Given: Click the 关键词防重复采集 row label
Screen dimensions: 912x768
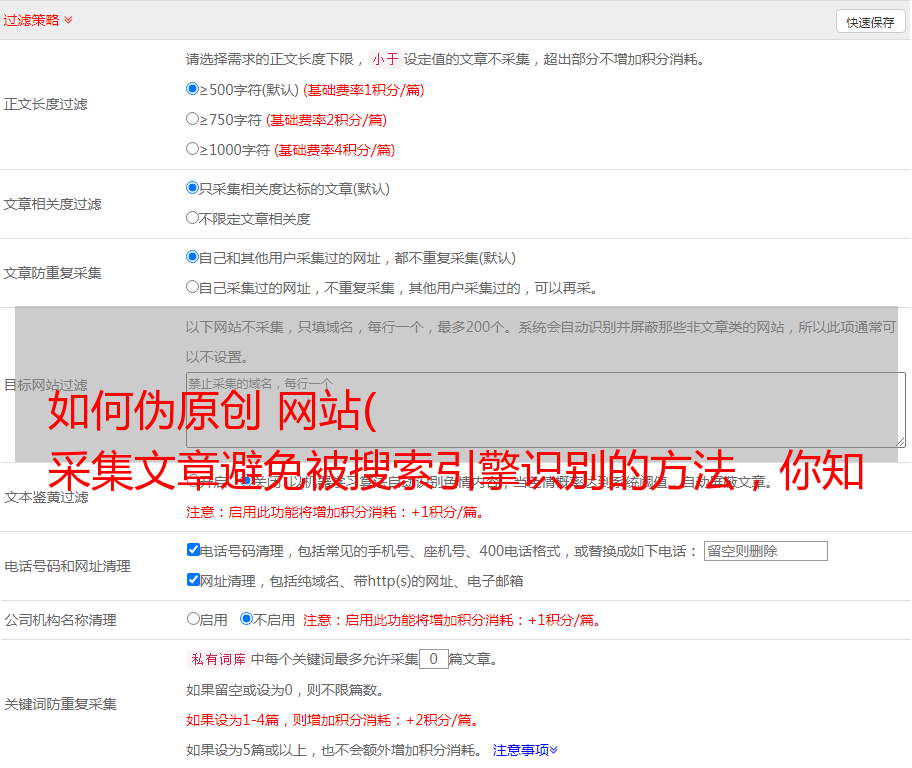Looking at the screenshot, I should 60,704.
